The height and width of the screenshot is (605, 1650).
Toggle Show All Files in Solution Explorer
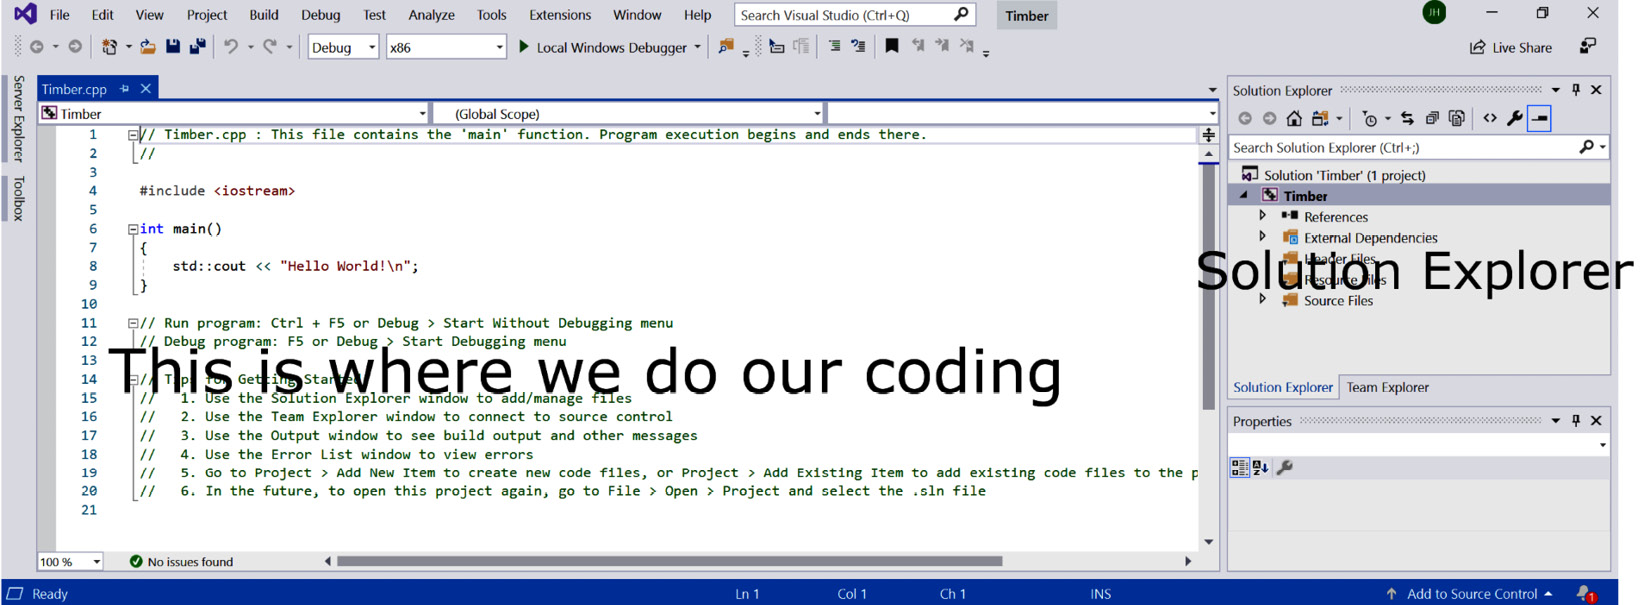point(1457,119)
